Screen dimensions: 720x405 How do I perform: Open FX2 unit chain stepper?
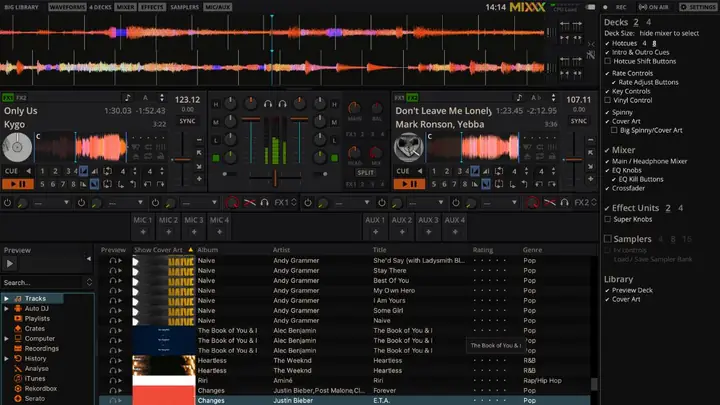click(x=594, y=202)
